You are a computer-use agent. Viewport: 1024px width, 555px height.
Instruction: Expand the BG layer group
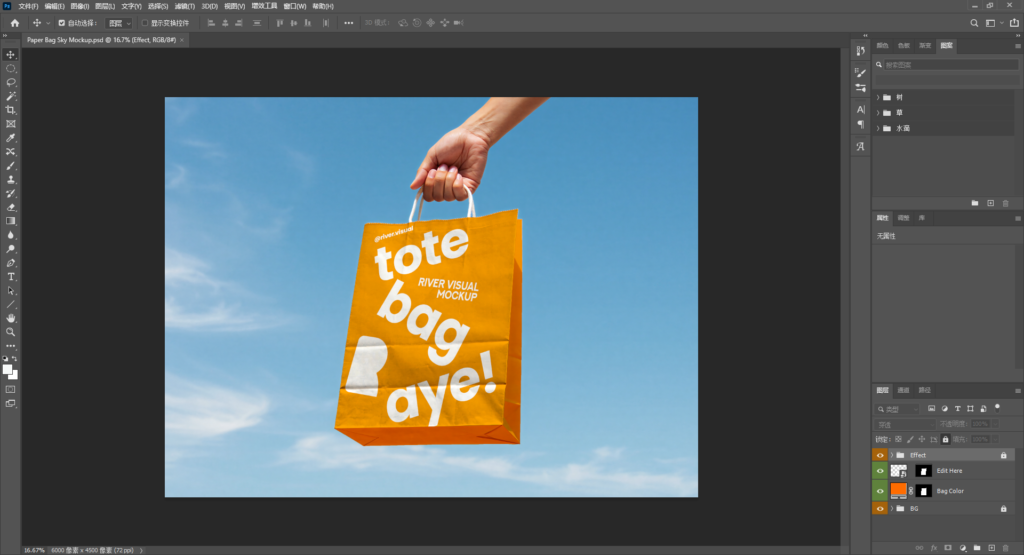pyautogui.click(x=891, y=509)
